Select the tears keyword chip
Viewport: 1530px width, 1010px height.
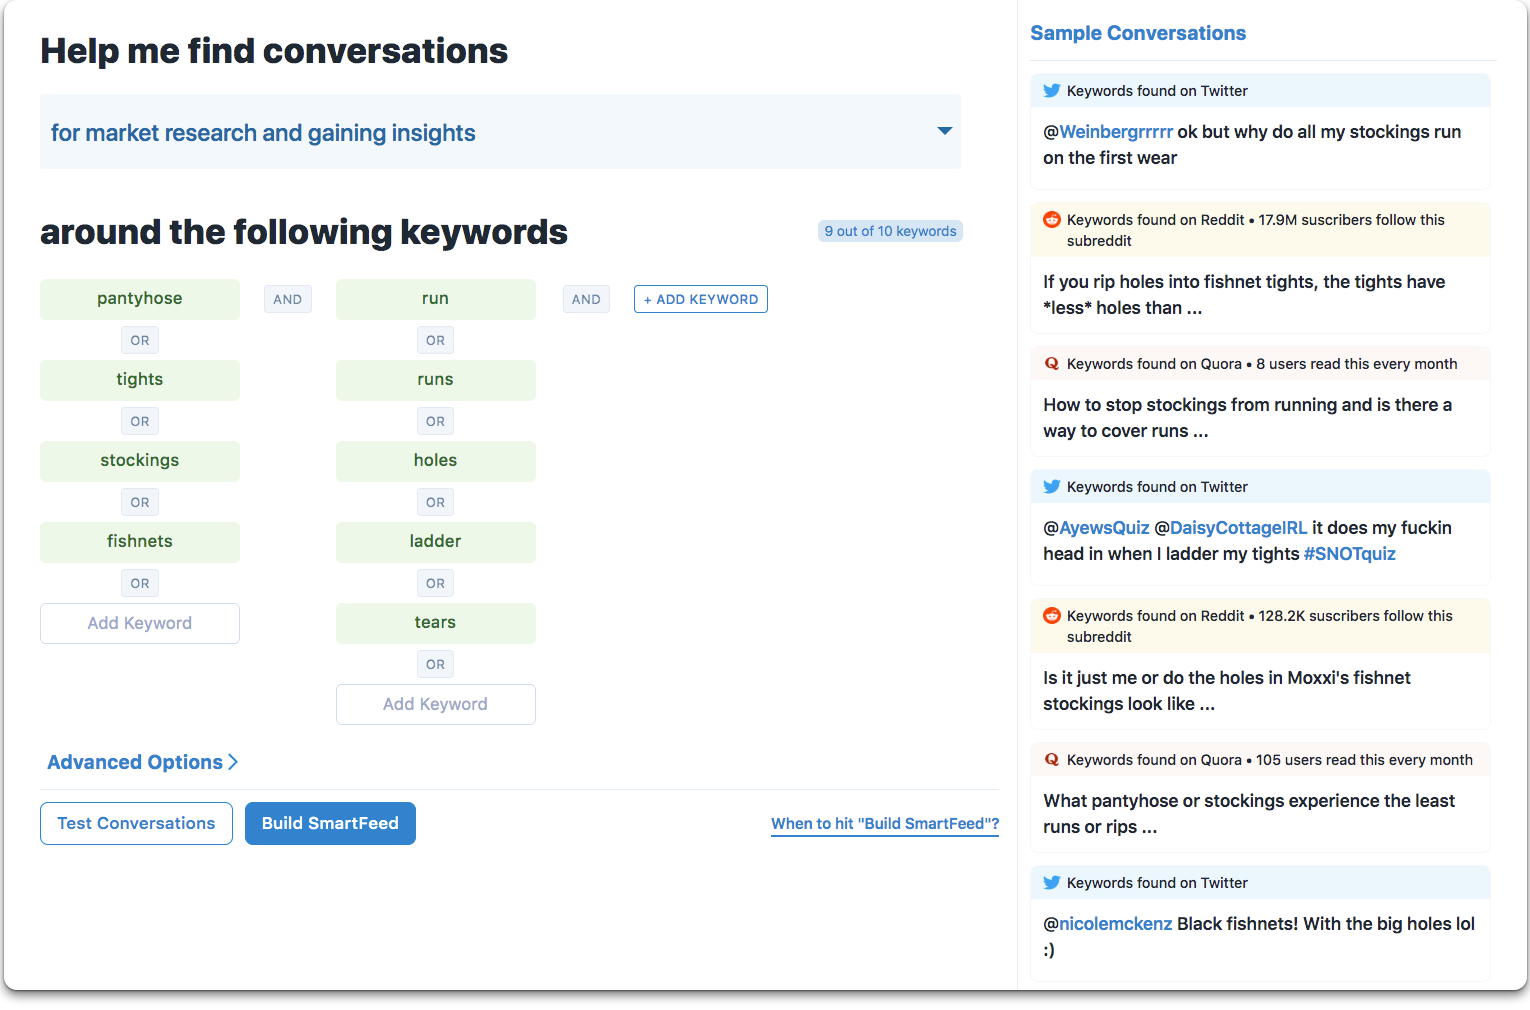435,623
